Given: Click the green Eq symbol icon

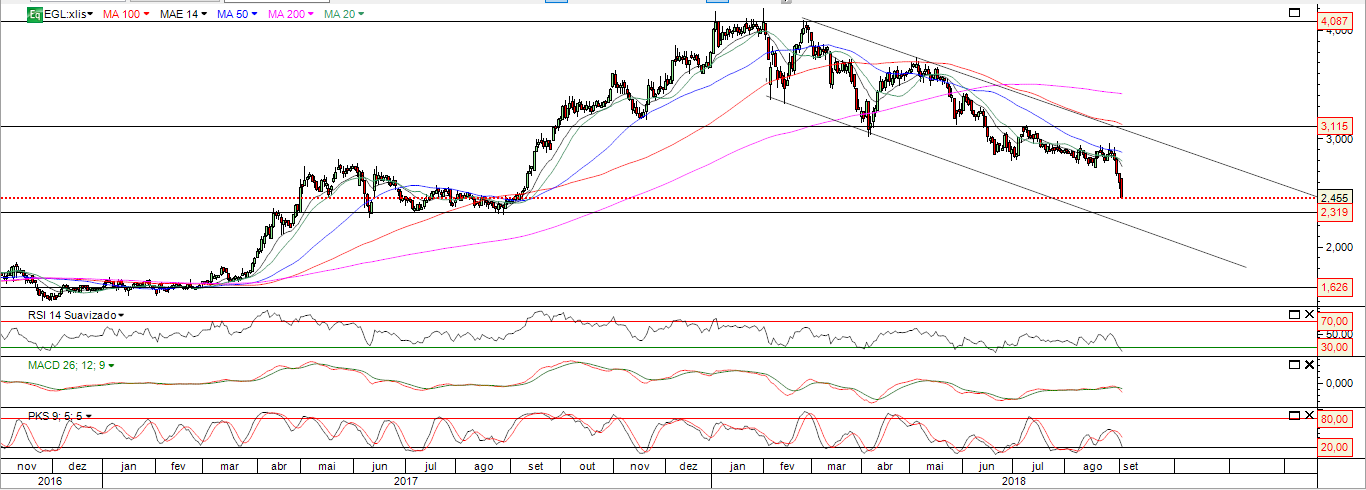Looking at the screenshot, I should click(x=34, y=15).
